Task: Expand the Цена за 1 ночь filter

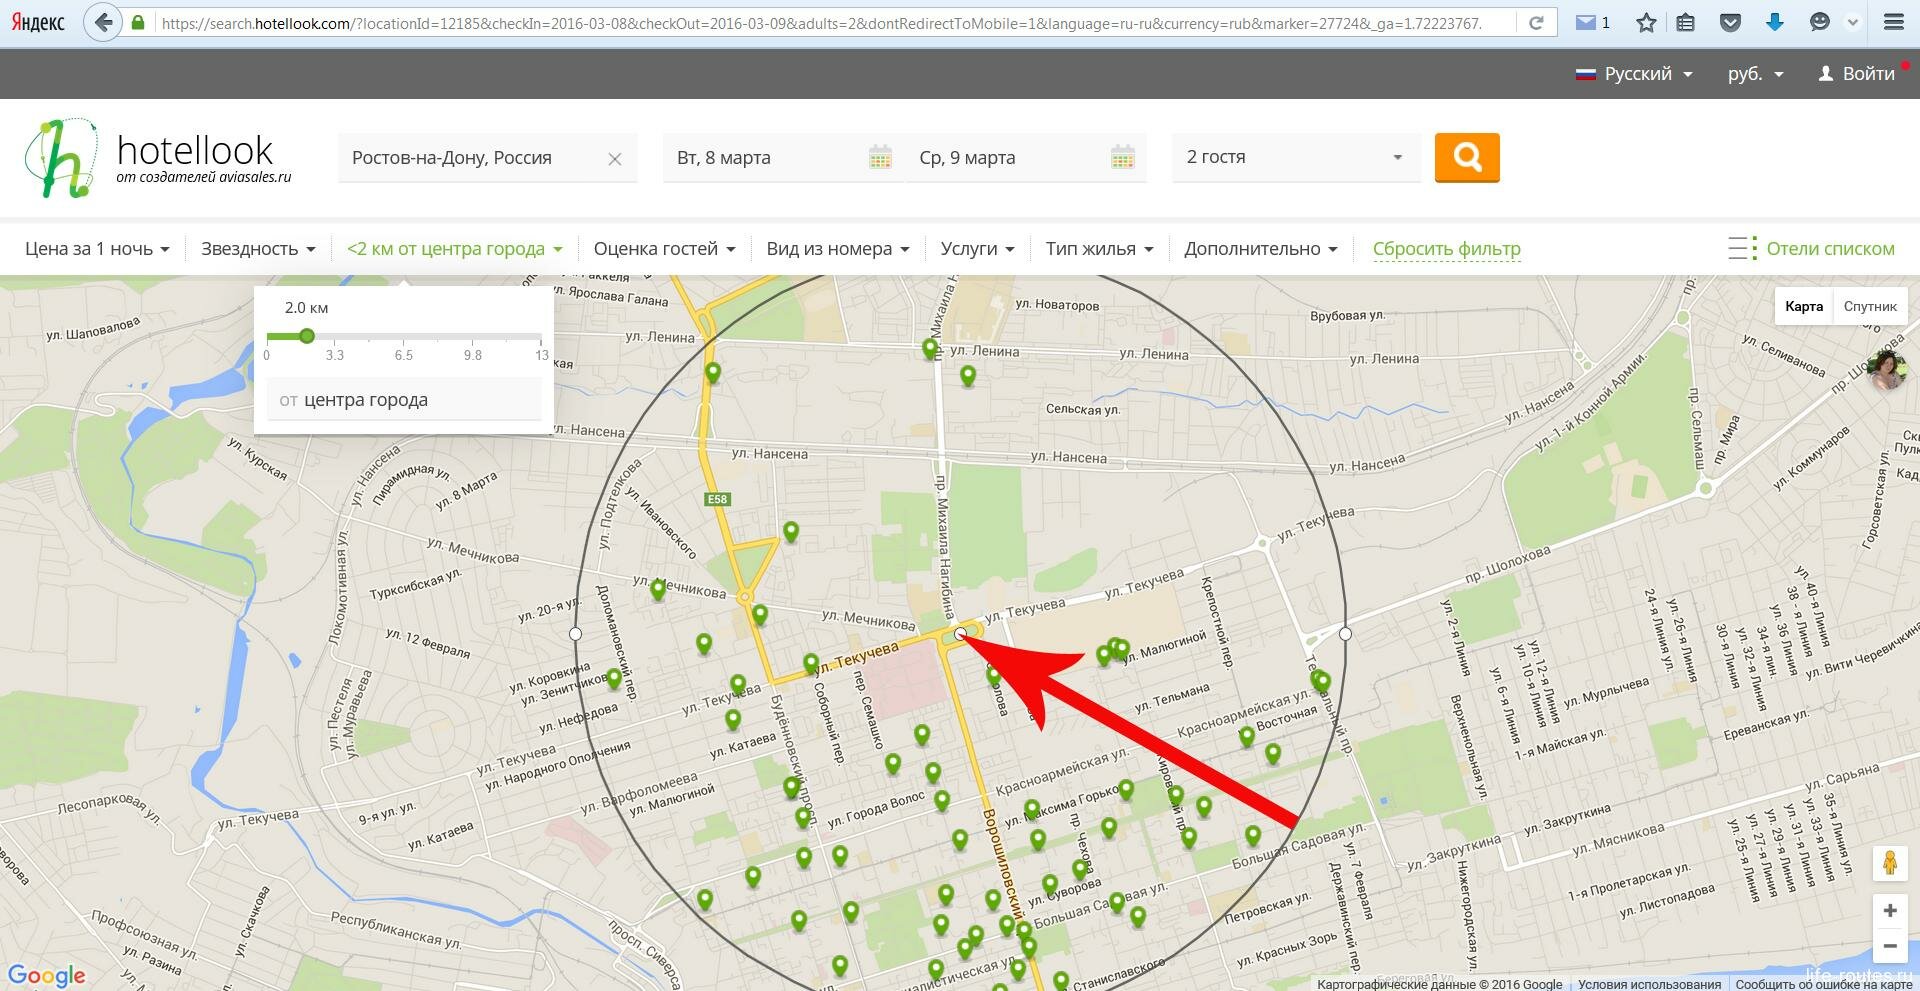Action: [97, 249]
